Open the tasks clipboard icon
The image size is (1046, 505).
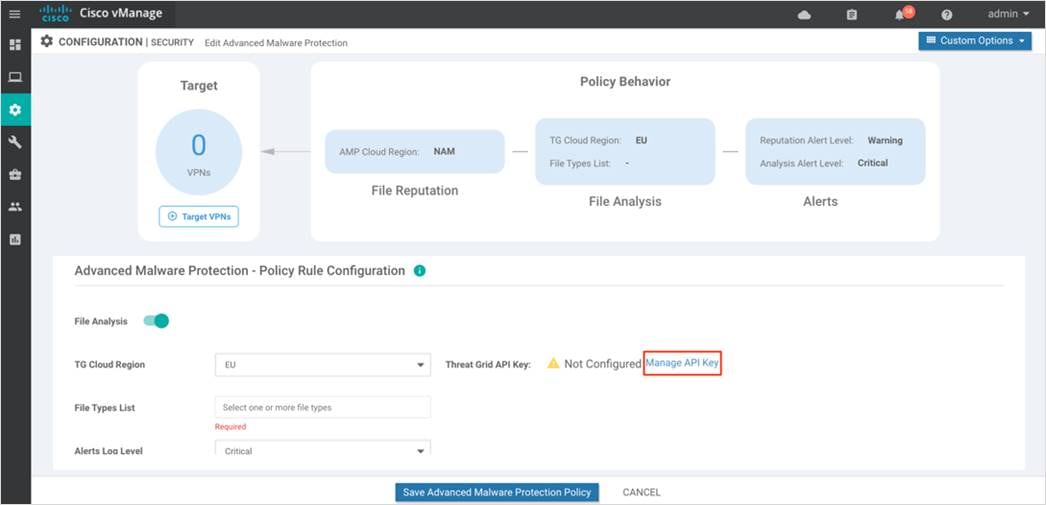click(x=852, y=15)
